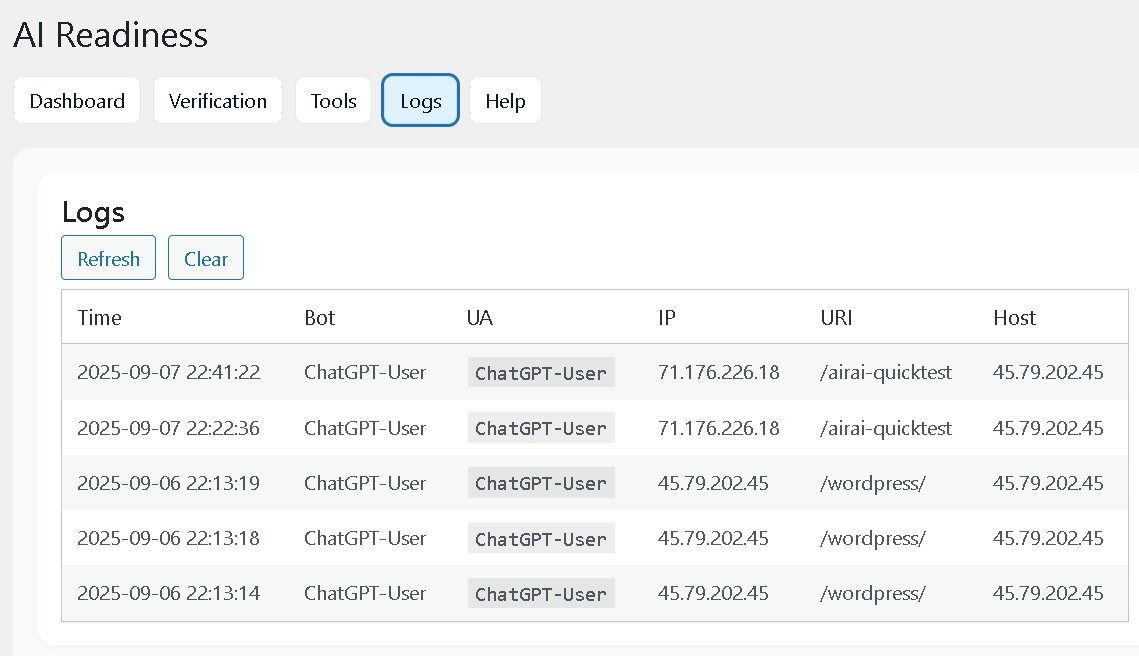
Task: Click the URI column header
Action: [836, 318]
